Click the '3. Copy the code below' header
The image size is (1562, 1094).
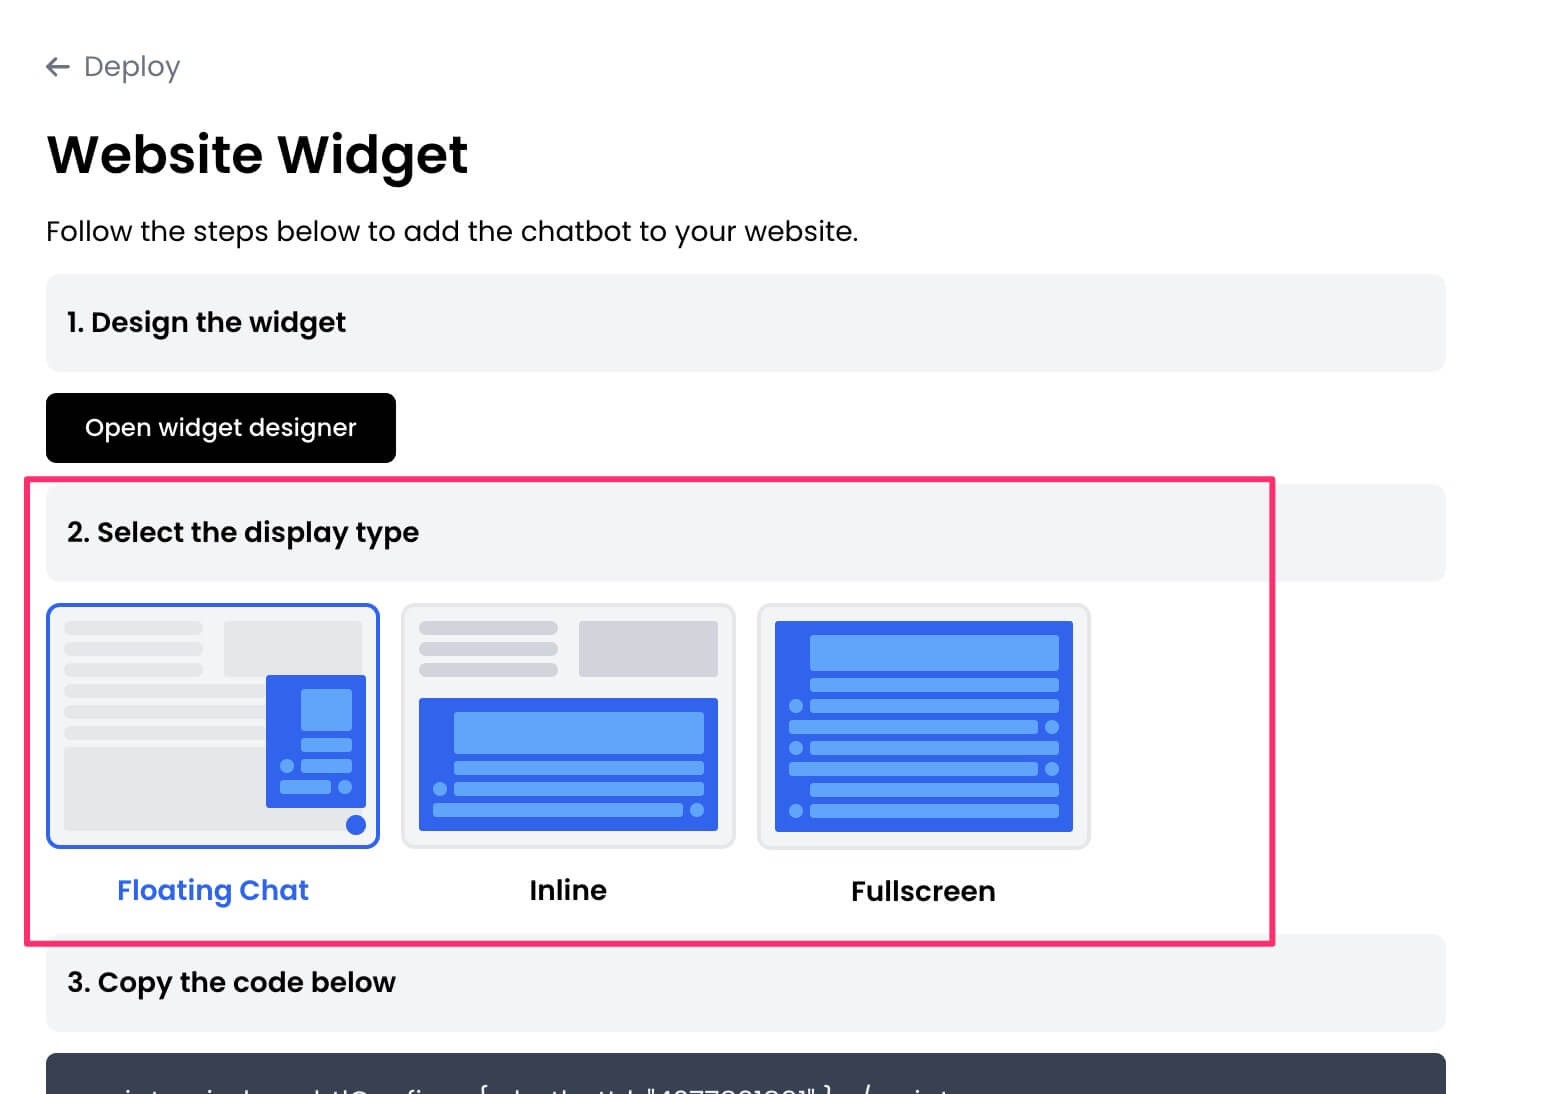click(x=229, y=982)
